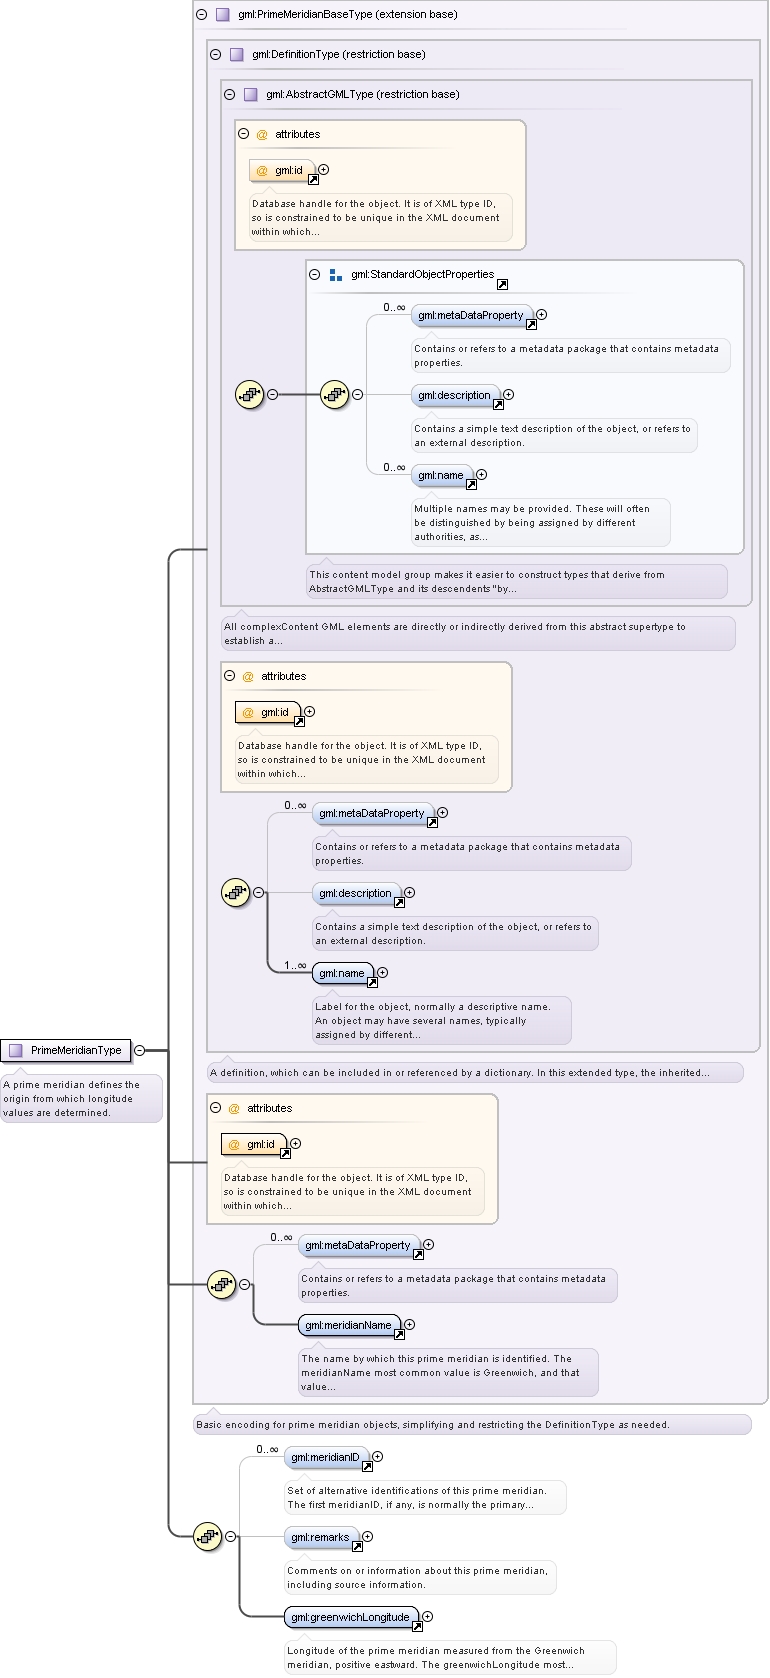Collapse the PrimeMeridianType root node
770x1678 pixels.
(139, 1050)
